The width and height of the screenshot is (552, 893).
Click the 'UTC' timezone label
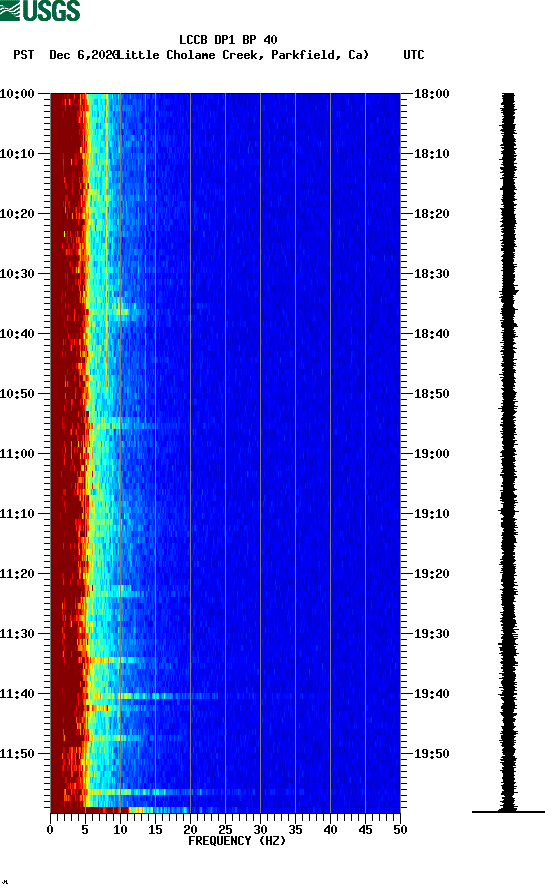click(x=414, y=55)
